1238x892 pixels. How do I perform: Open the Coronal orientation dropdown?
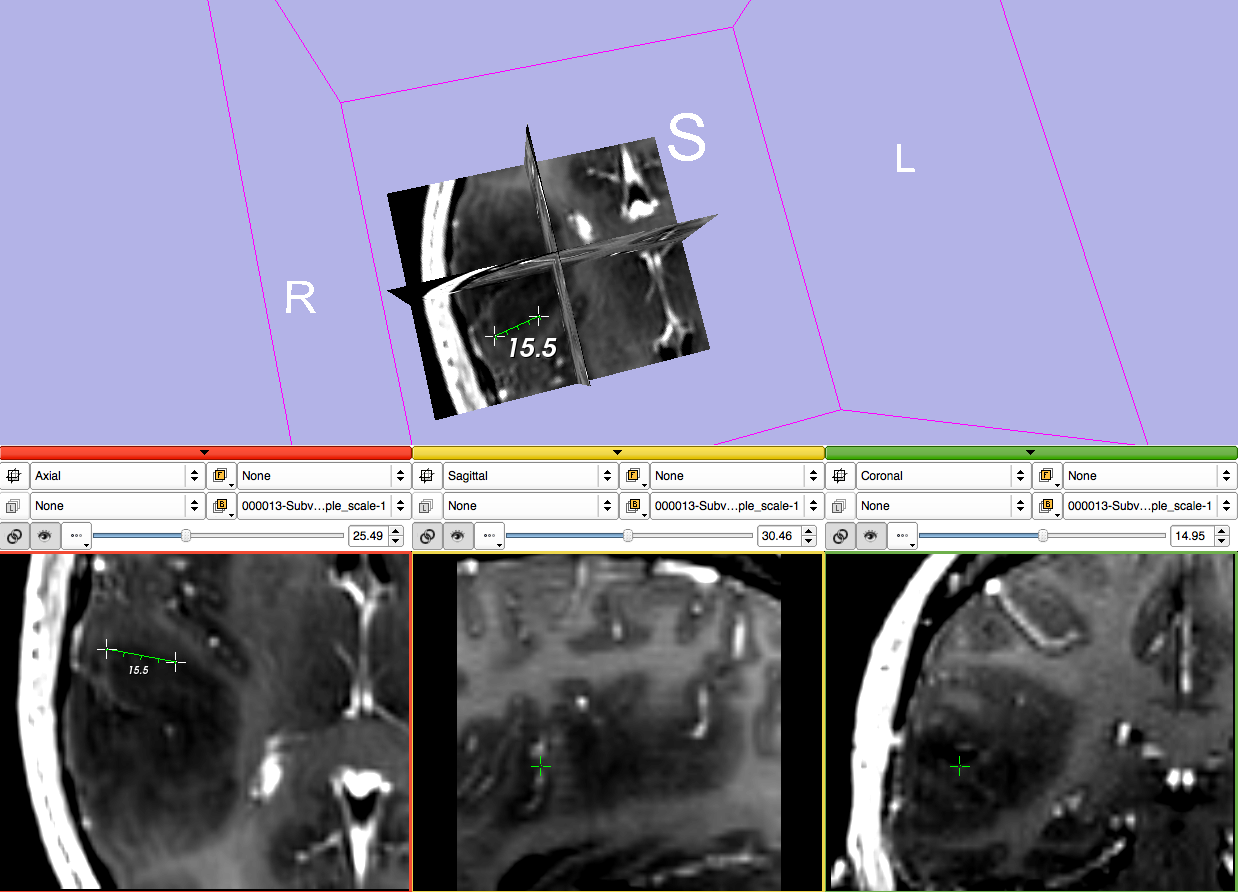[x=942, y=476]
